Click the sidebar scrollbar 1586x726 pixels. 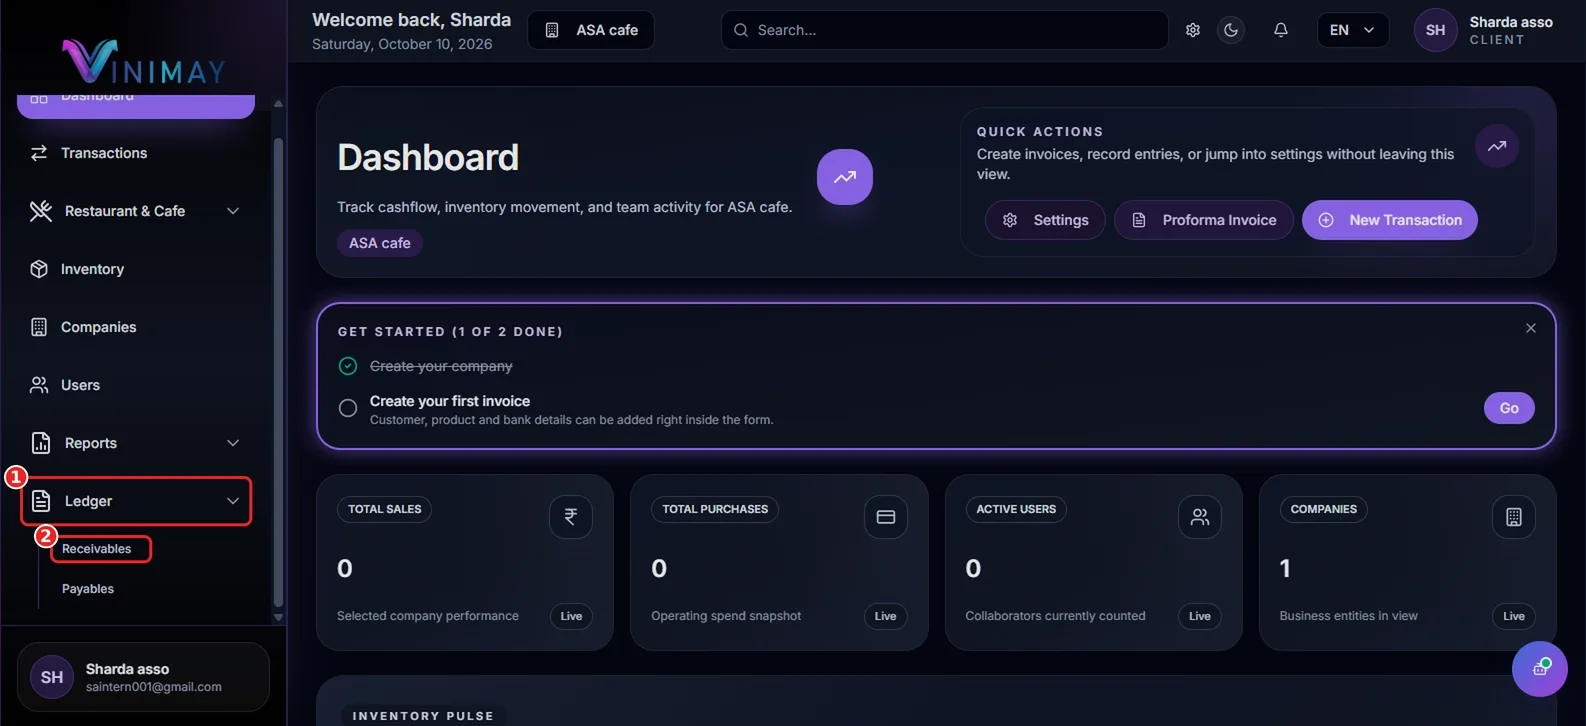[278, 370]
